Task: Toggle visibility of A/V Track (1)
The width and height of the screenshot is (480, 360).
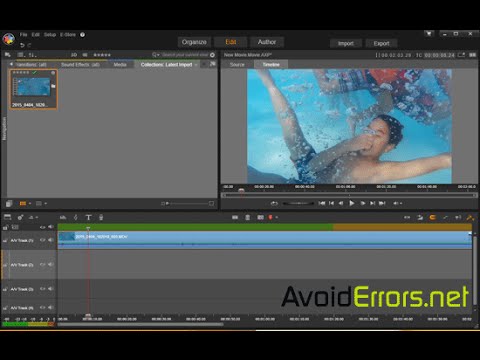Action: [x=42, y=240]
